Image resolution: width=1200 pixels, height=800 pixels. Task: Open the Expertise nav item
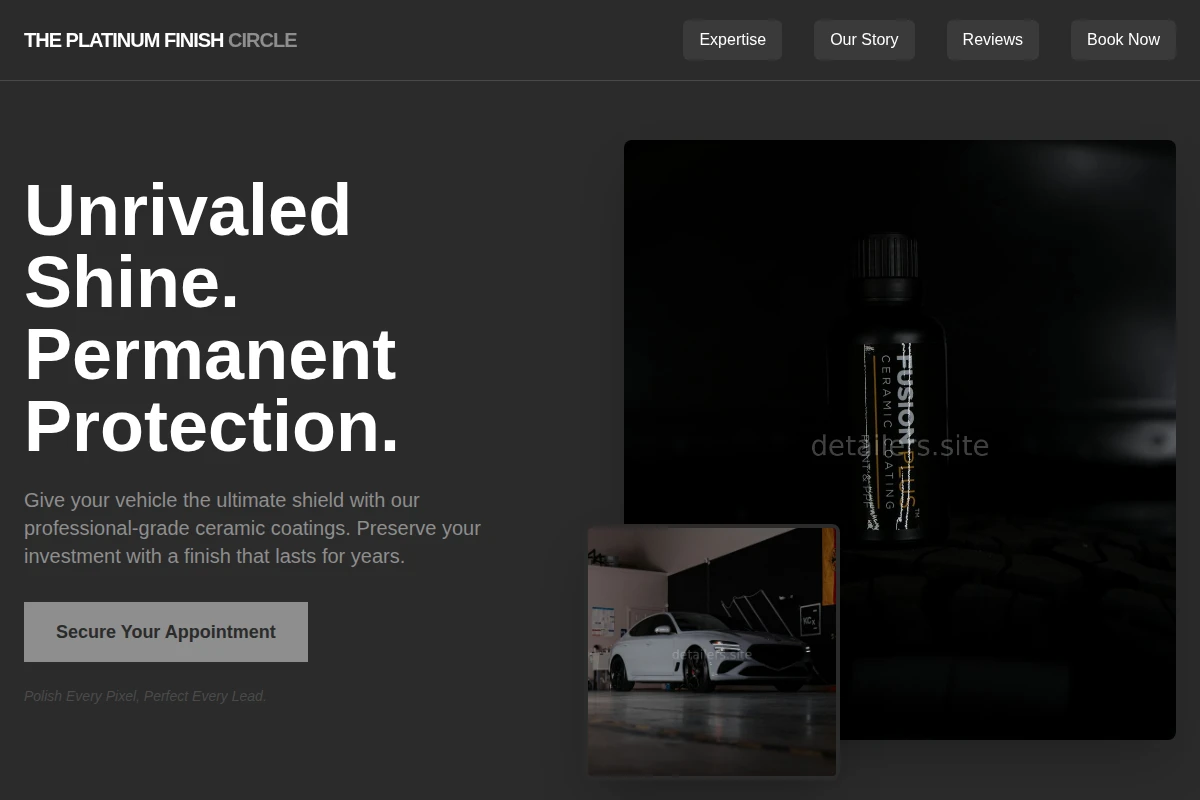[732, 40]
